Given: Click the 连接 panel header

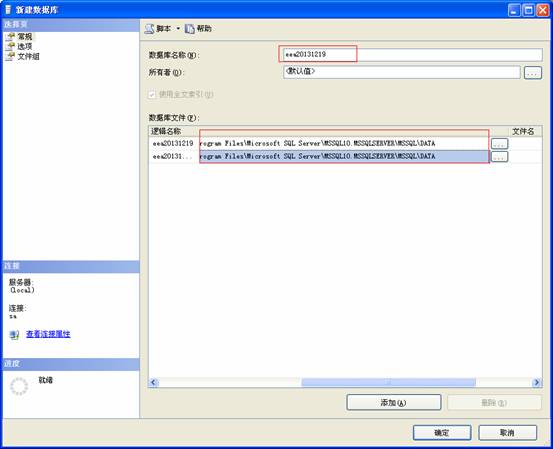Looking at the screenshot, I should [71, 266].
